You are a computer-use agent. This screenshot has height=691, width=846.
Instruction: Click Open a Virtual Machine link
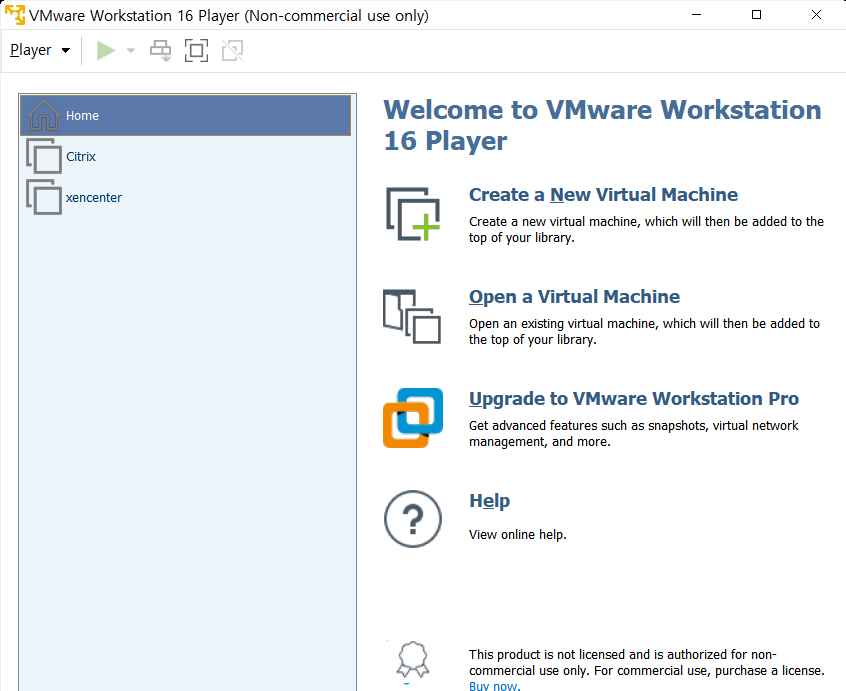point(574,297)
